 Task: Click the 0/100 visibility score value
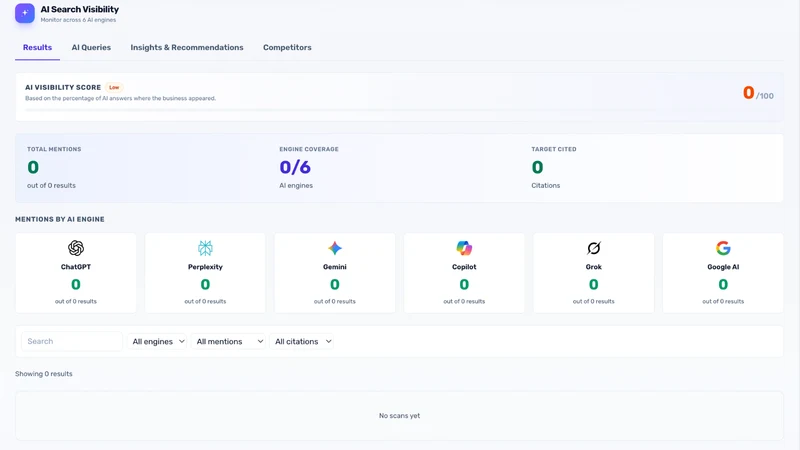coord(758,93)
